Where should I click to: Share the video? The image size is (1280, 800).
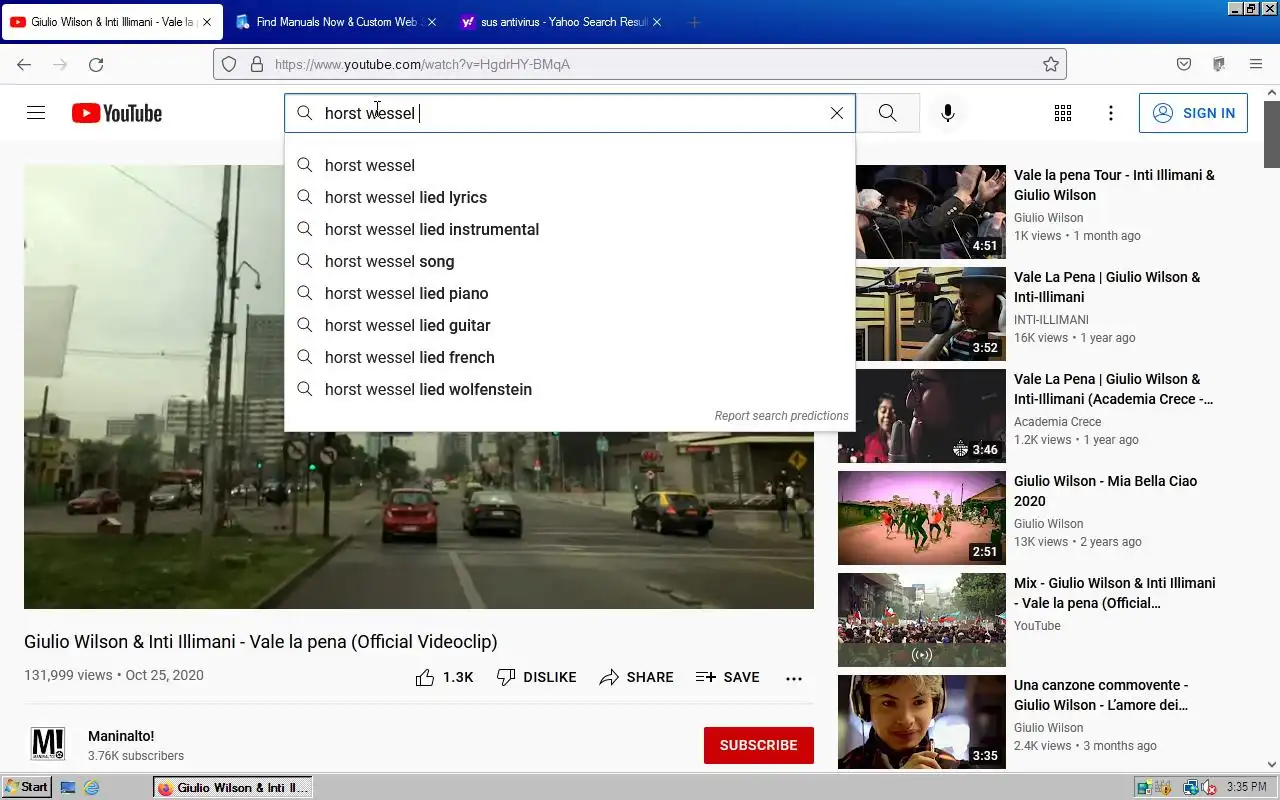636,677
